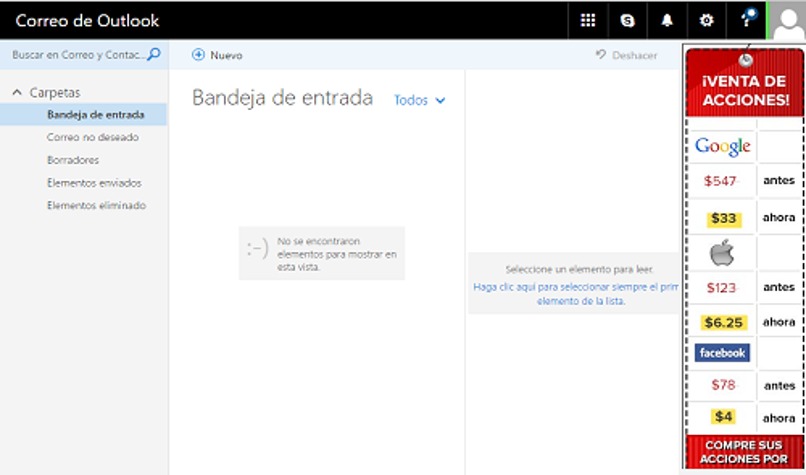This screenshot has height=475, width=806.
Task: Open help with the question mark icon
Action: (746, 19)
